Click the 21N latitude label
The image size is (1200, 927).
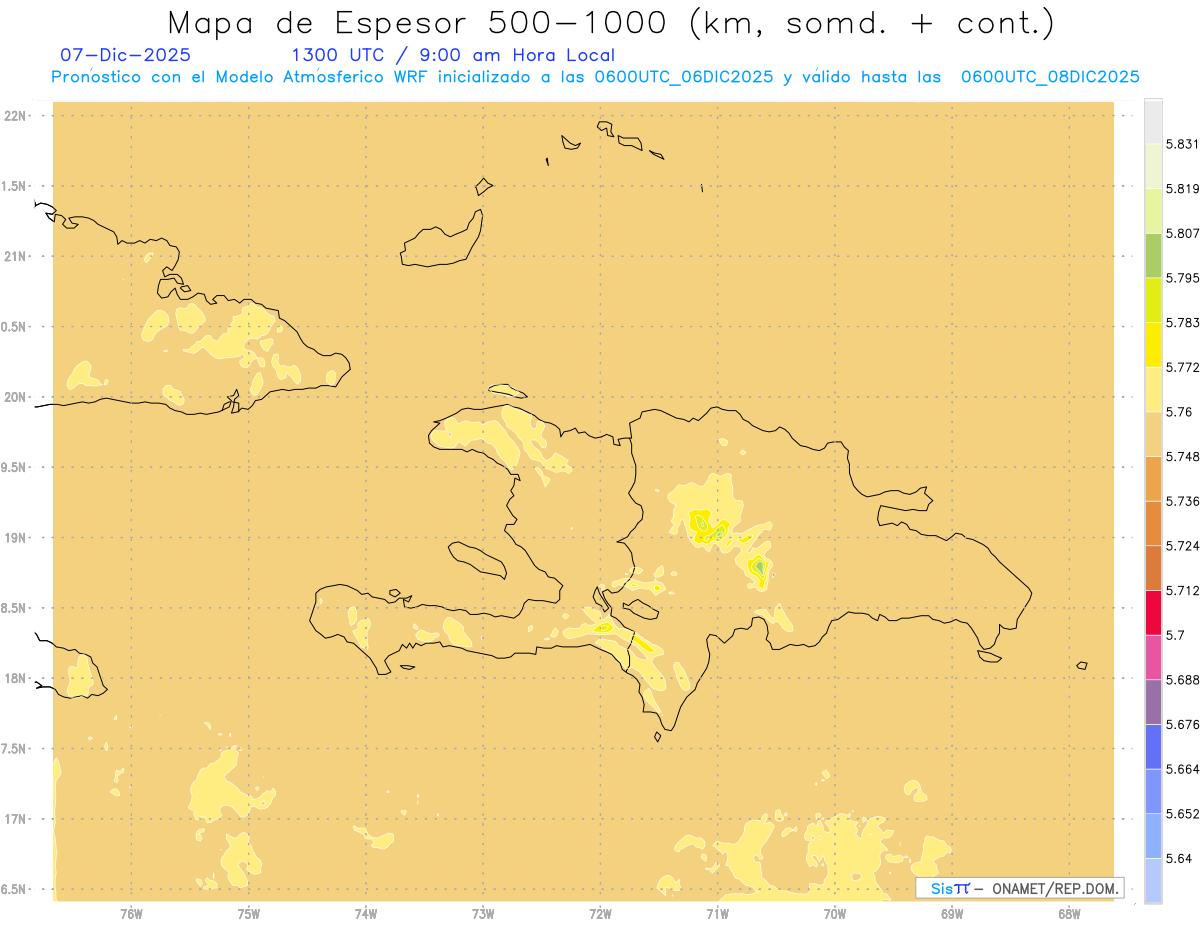tap(14, 257)
